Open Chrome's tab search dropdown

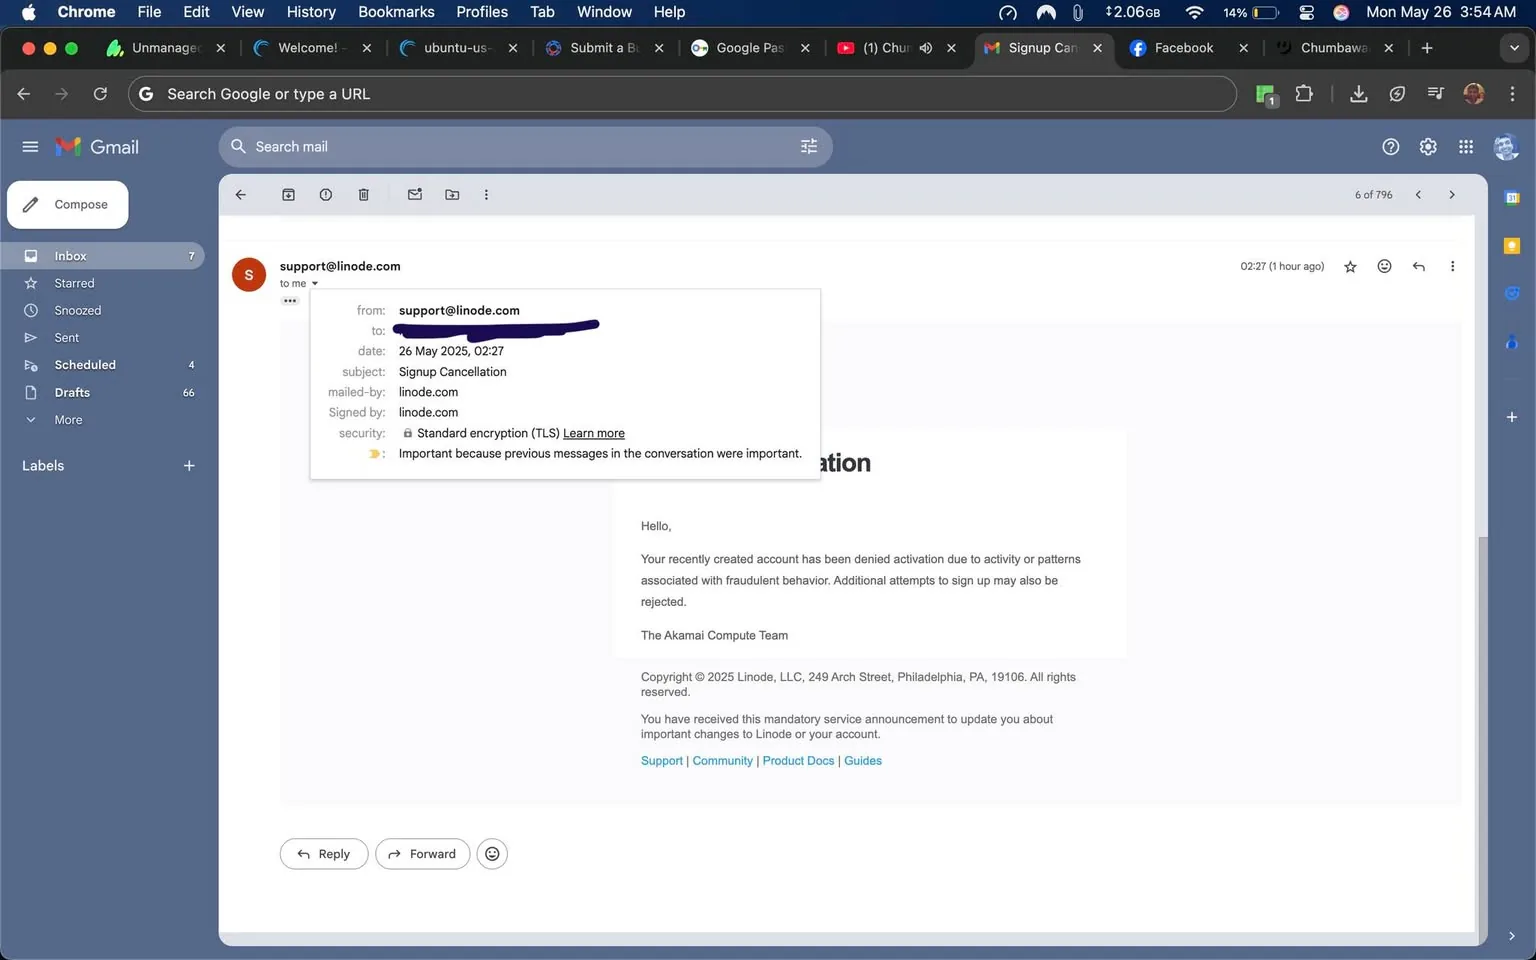coord(1514,47)
